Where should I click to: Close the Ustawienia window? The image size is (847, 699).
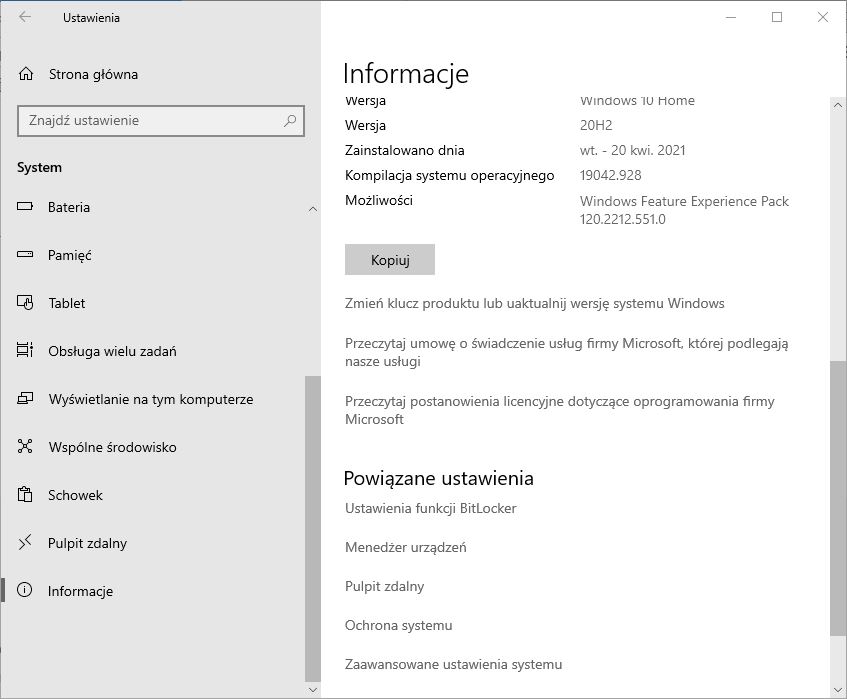(x=823, y=17)
